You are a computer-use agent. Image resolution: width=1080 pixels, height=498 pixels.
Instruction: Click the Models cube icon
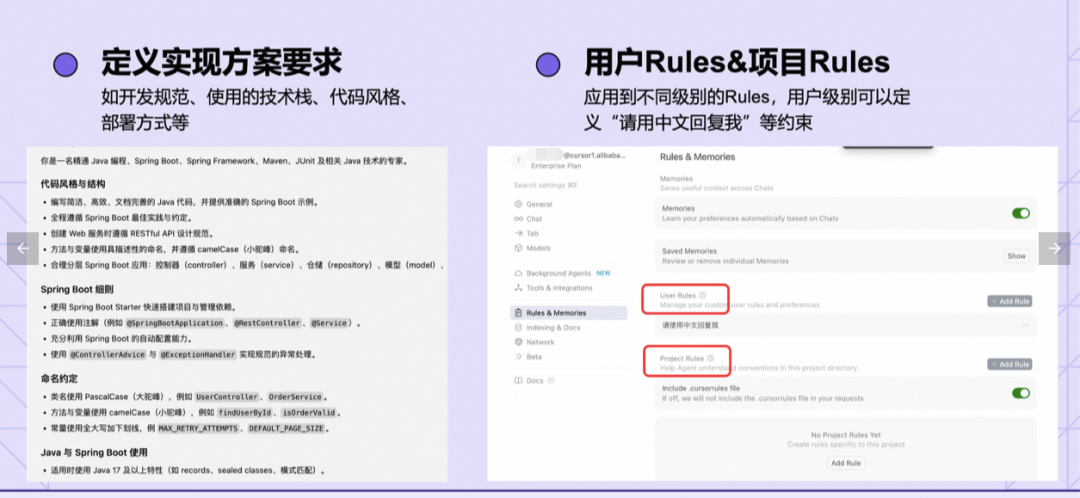518,248
